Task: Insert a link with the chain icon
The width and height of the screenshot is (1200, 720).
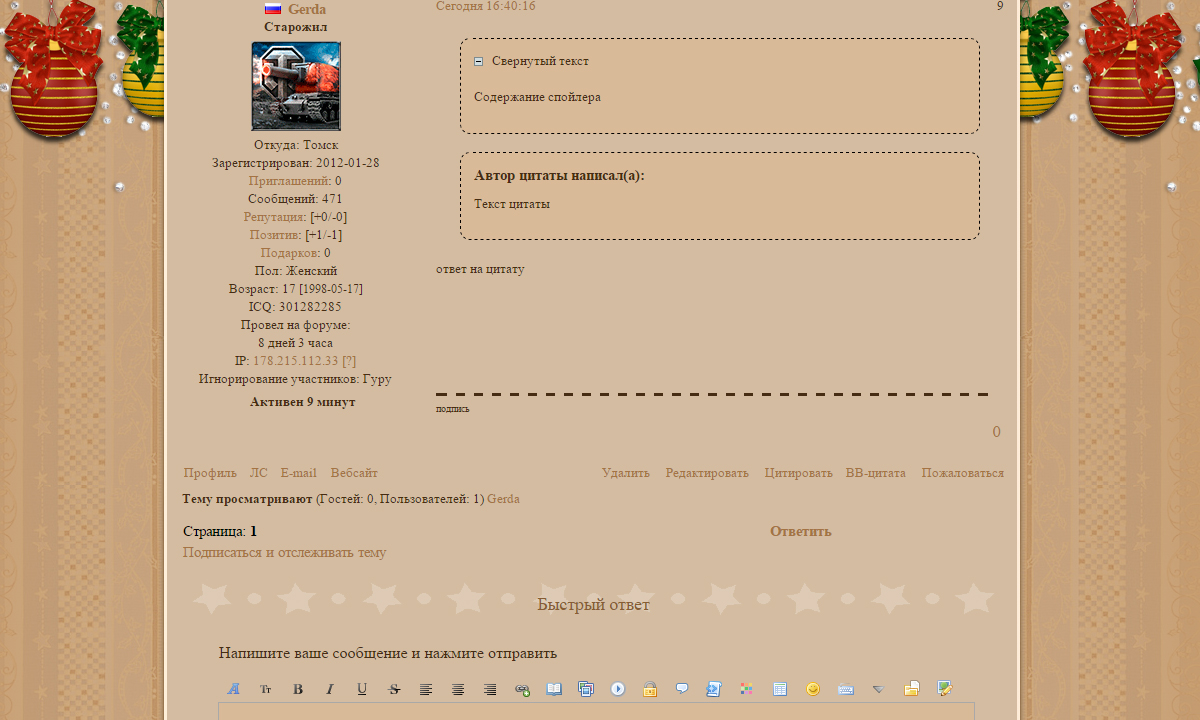Action: [x=522, y=689]
